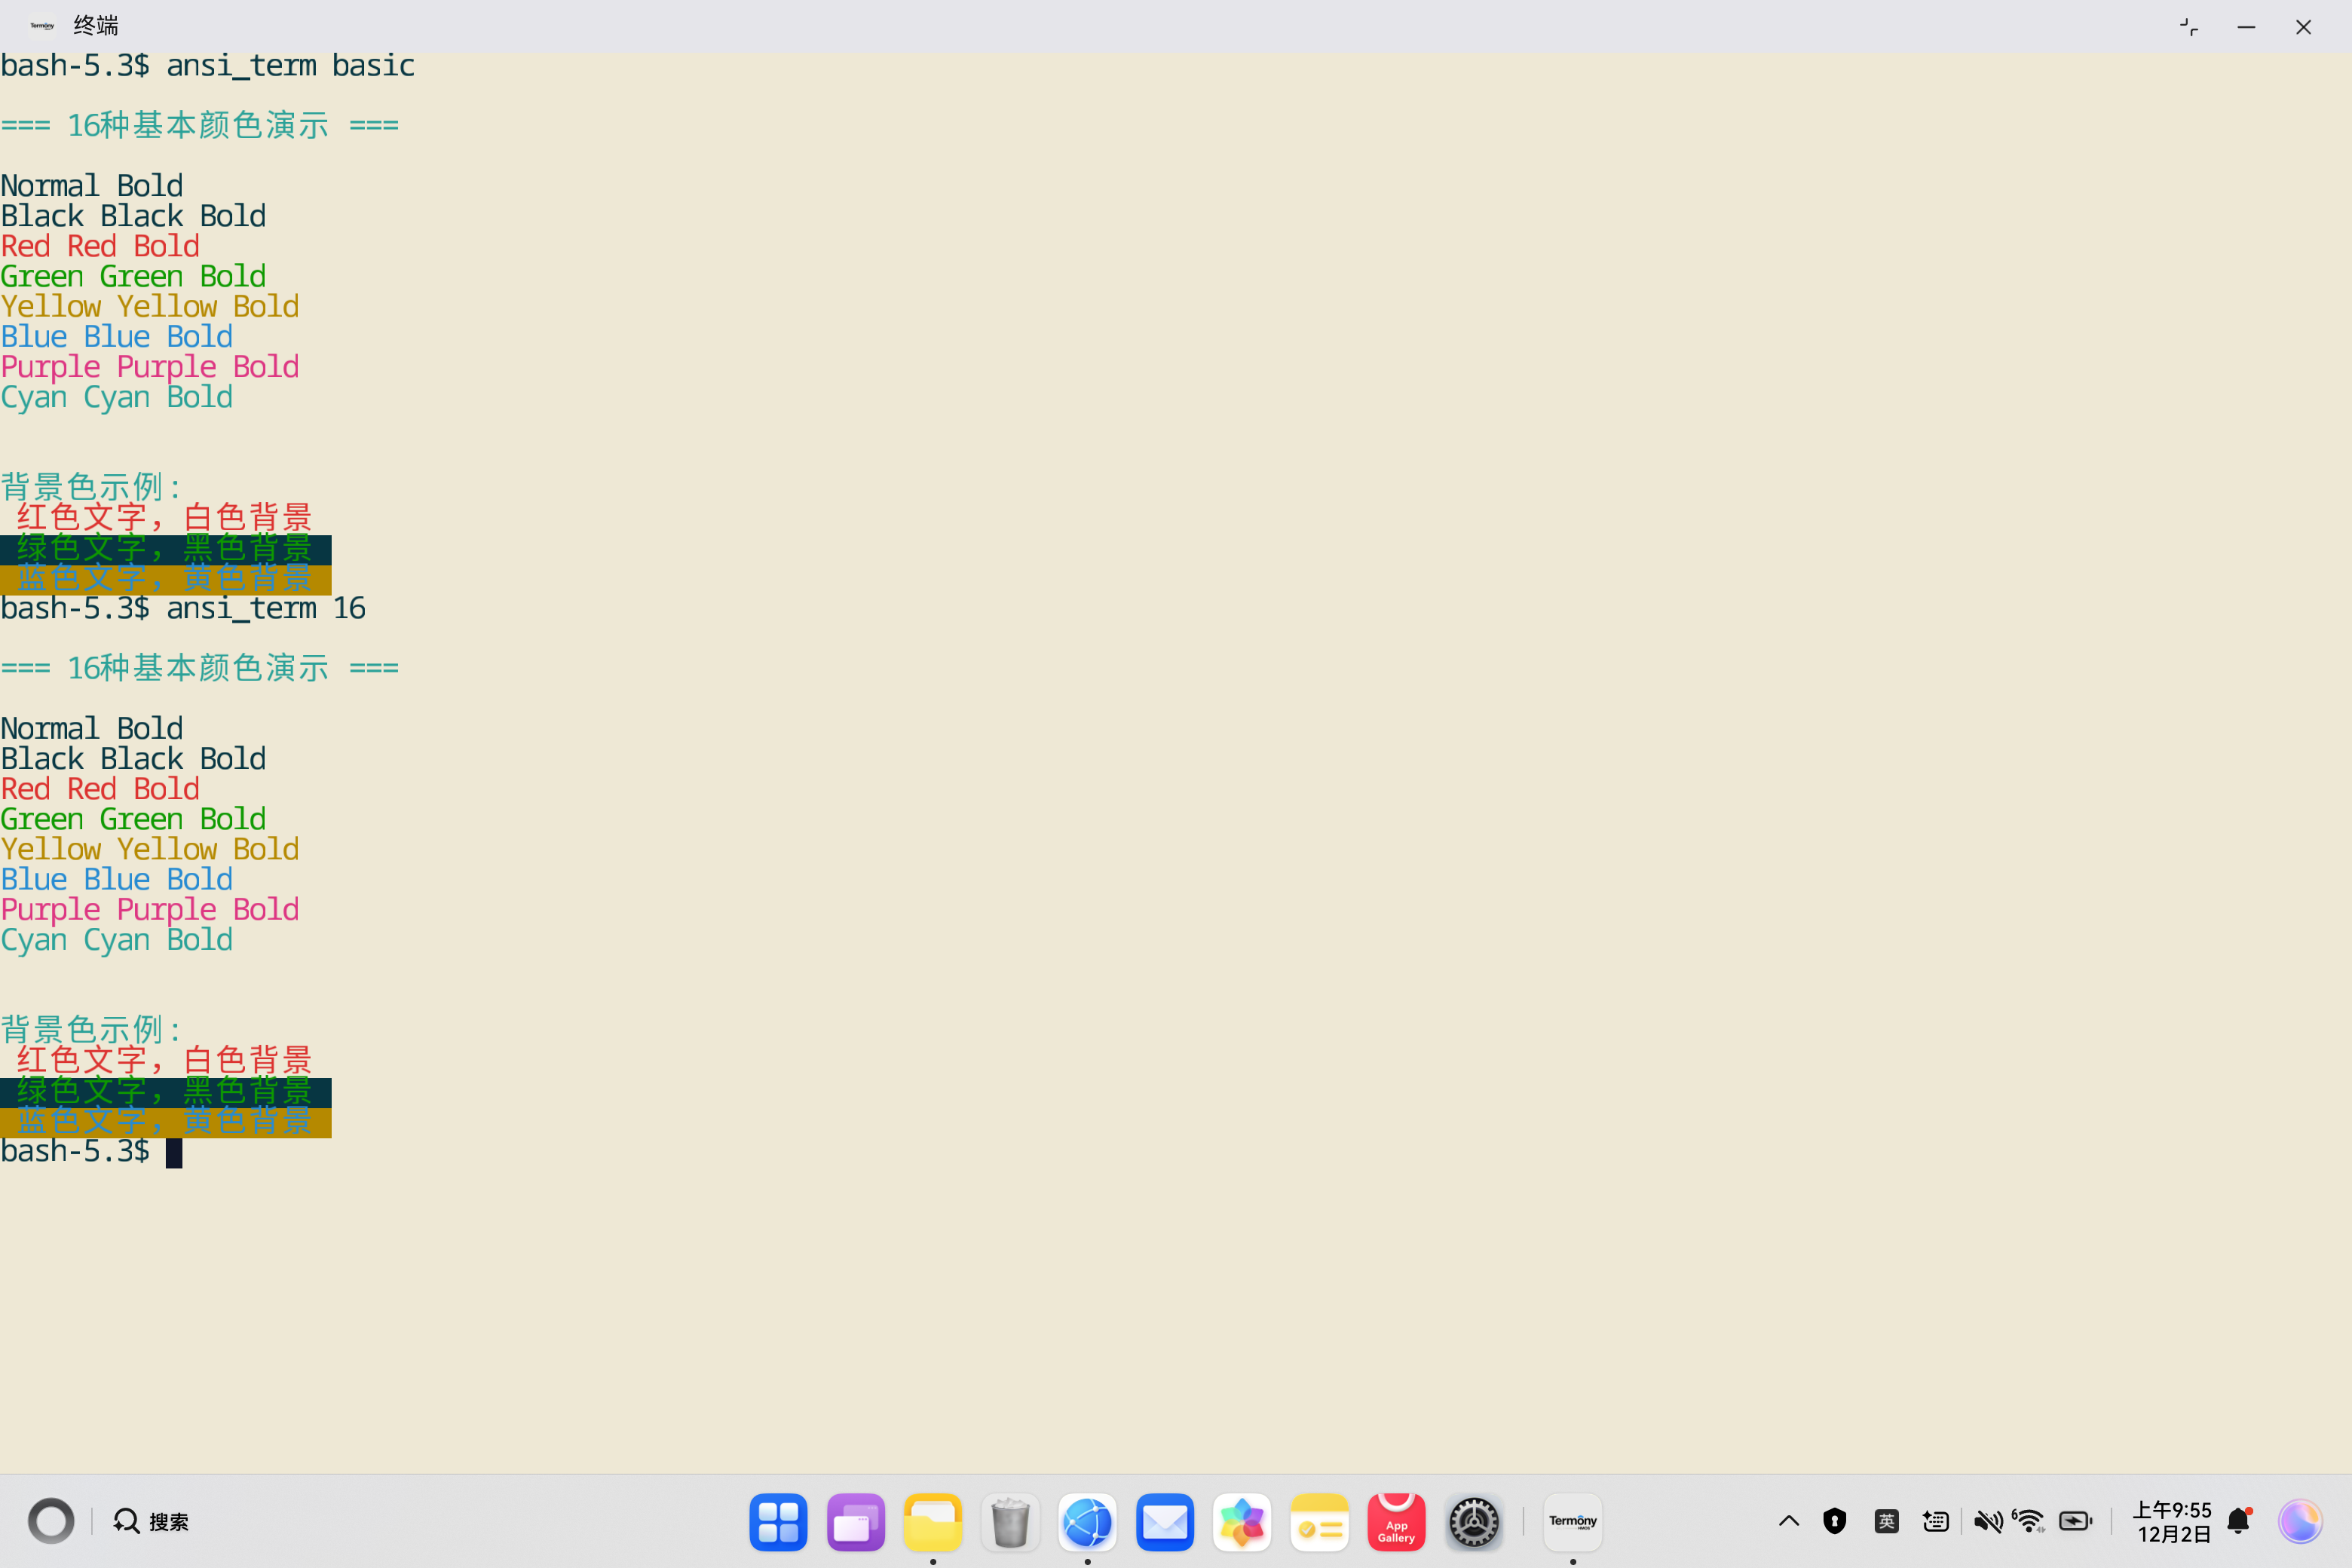This screenshot has height=1568, width=2352.
Task: Expand hidden tray icons with chevron arrow
Action: coord(1788,1521)
